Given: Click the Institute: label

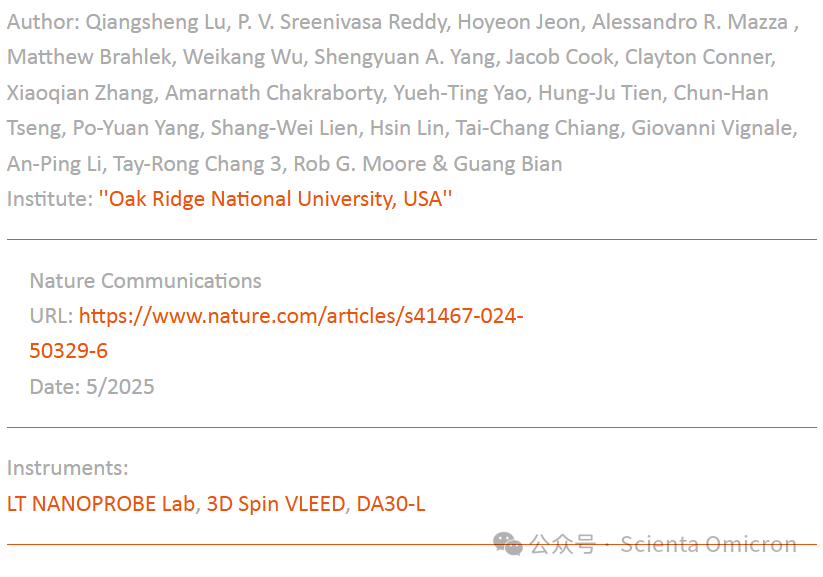Looking at the screenshot, I should (49, 199).
